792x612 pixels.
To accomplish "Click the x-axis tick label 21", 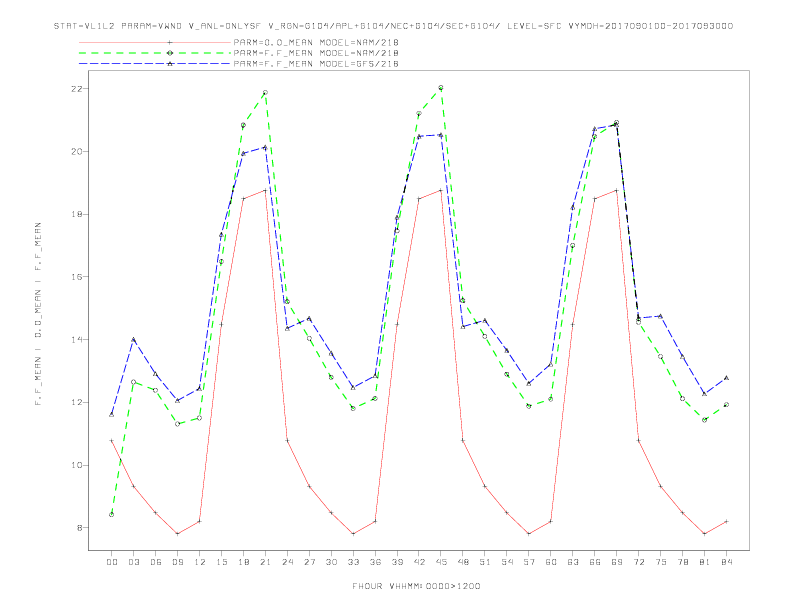I will pyautogui.click(x=265, y=562).
